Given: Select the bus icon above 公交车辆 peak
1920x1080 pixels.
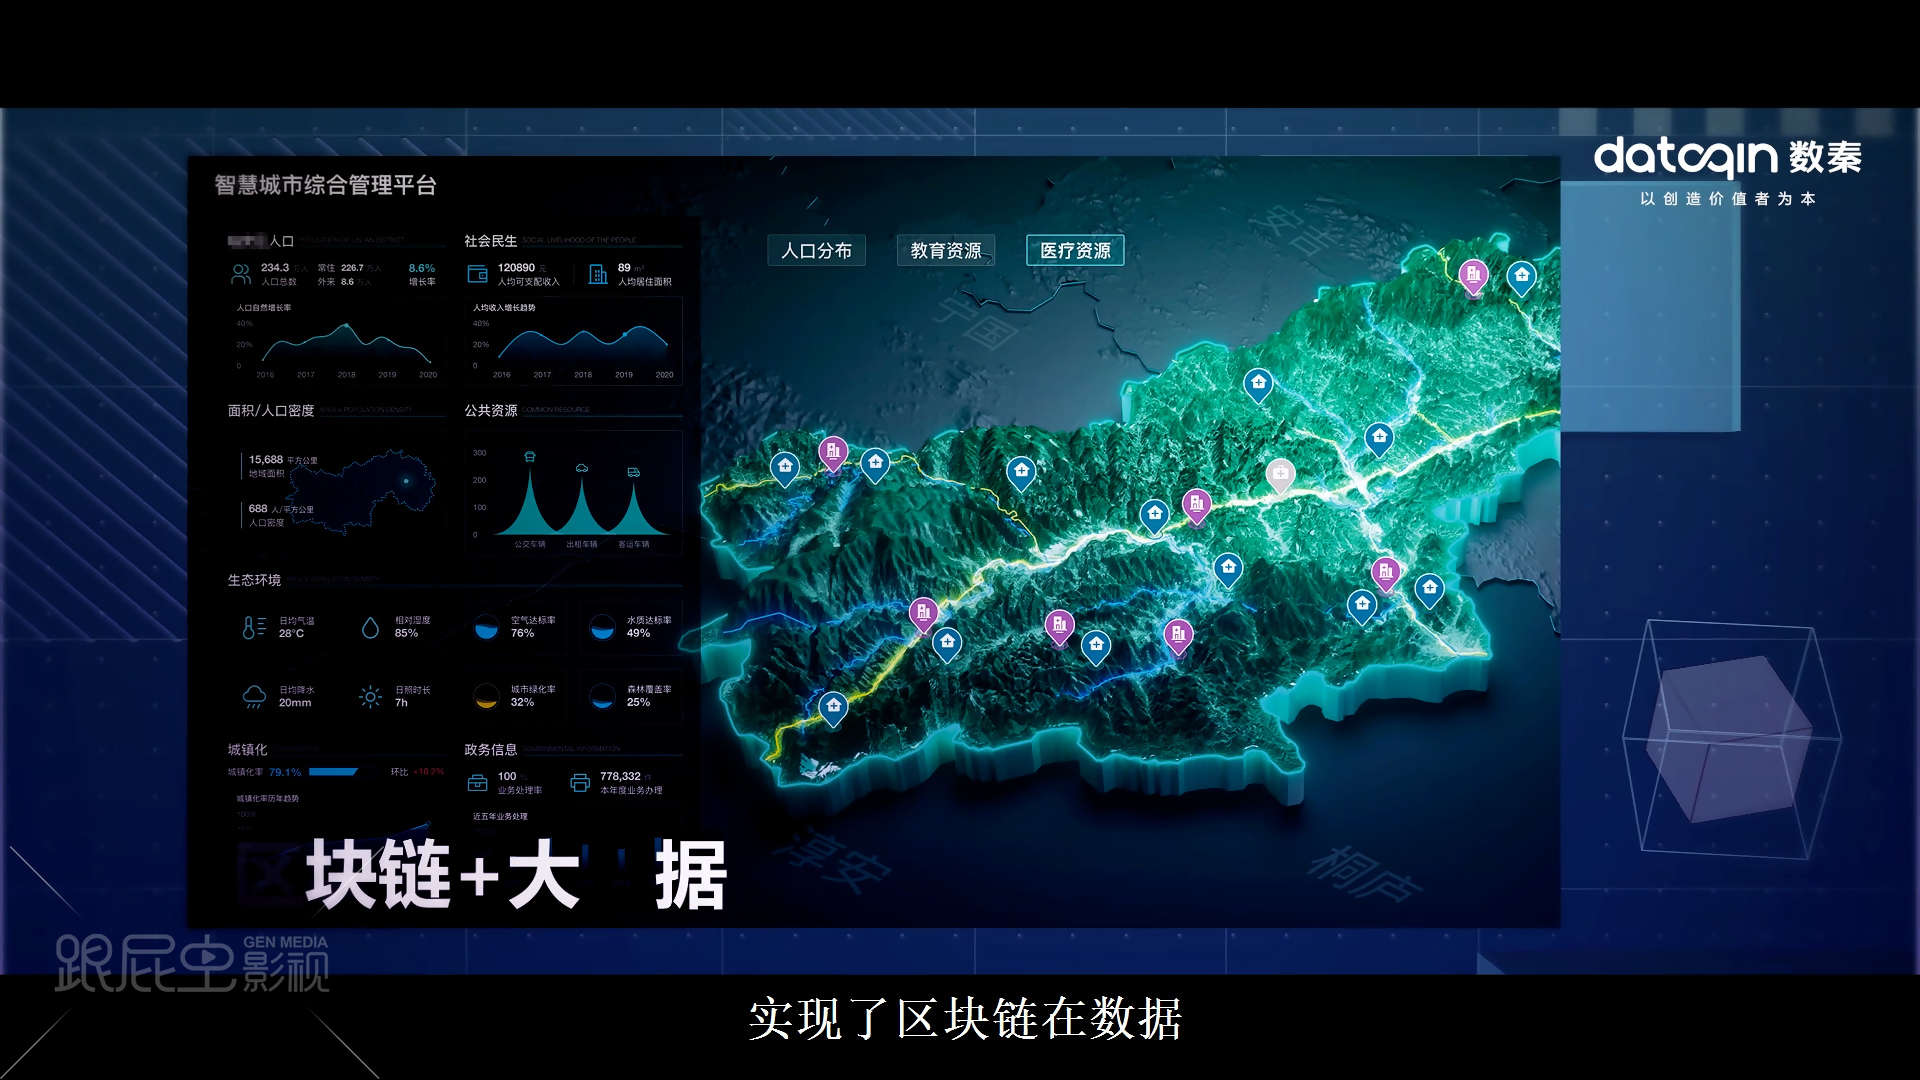Looking at the screenshot, I should pyautogui.click(x=530, y=457).
